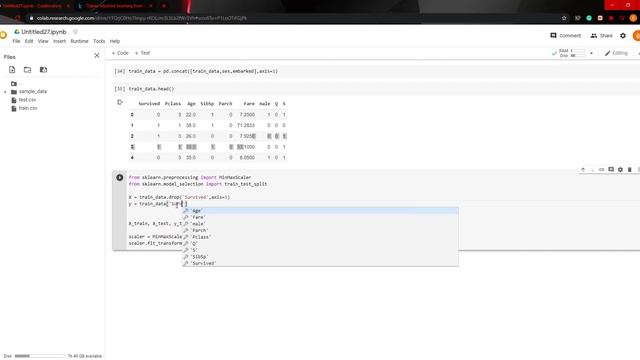Mount Drive icon in Files panel

[43, 70]
